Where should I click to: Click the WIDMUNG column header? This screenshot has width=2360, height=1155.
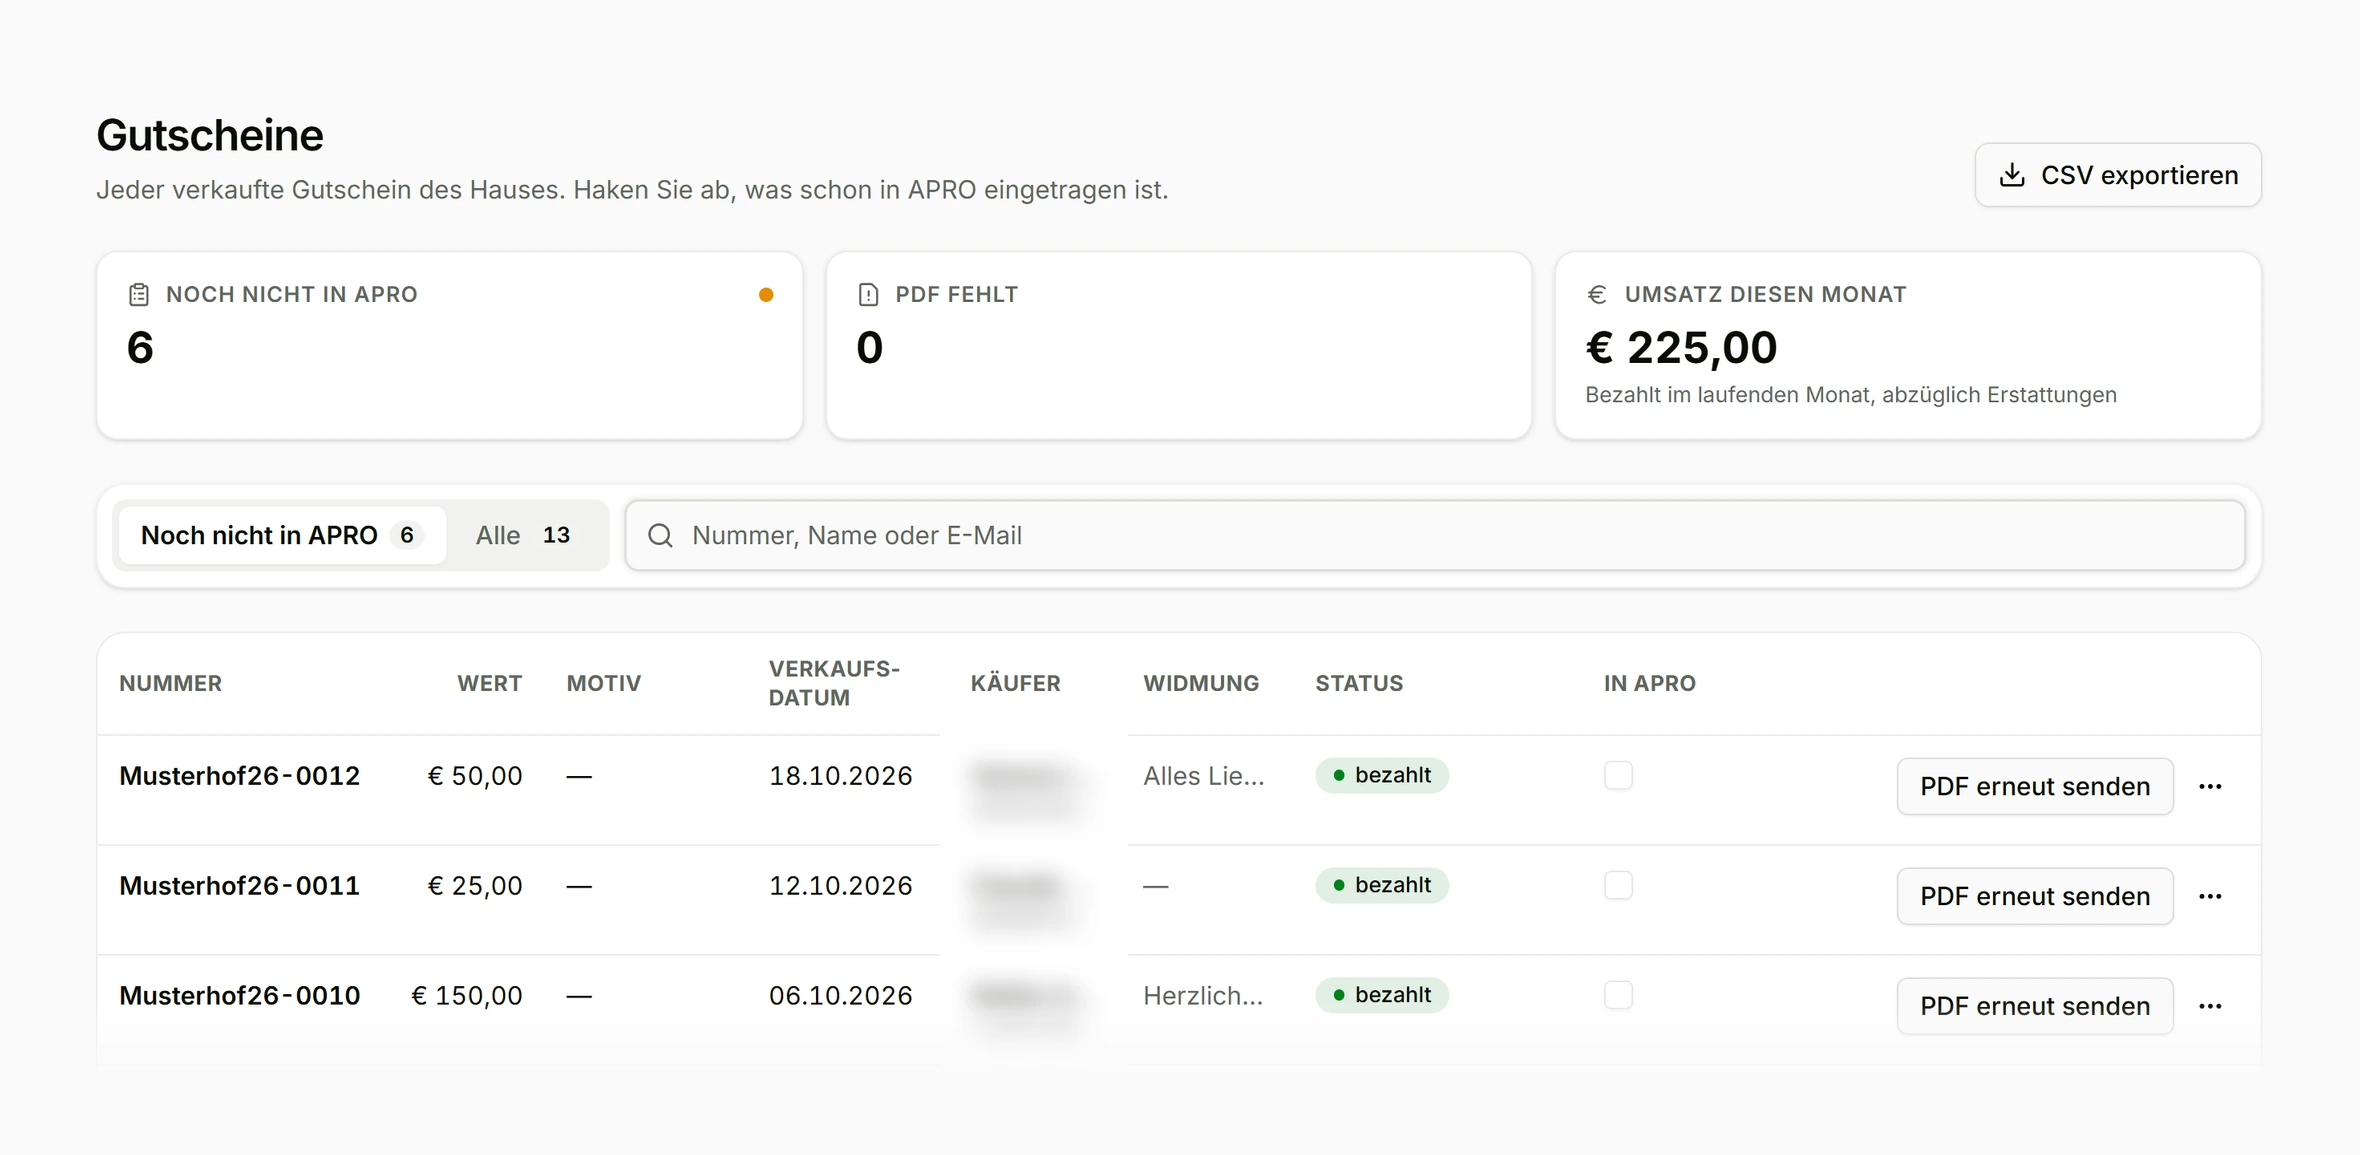(x=1201, y=684)
